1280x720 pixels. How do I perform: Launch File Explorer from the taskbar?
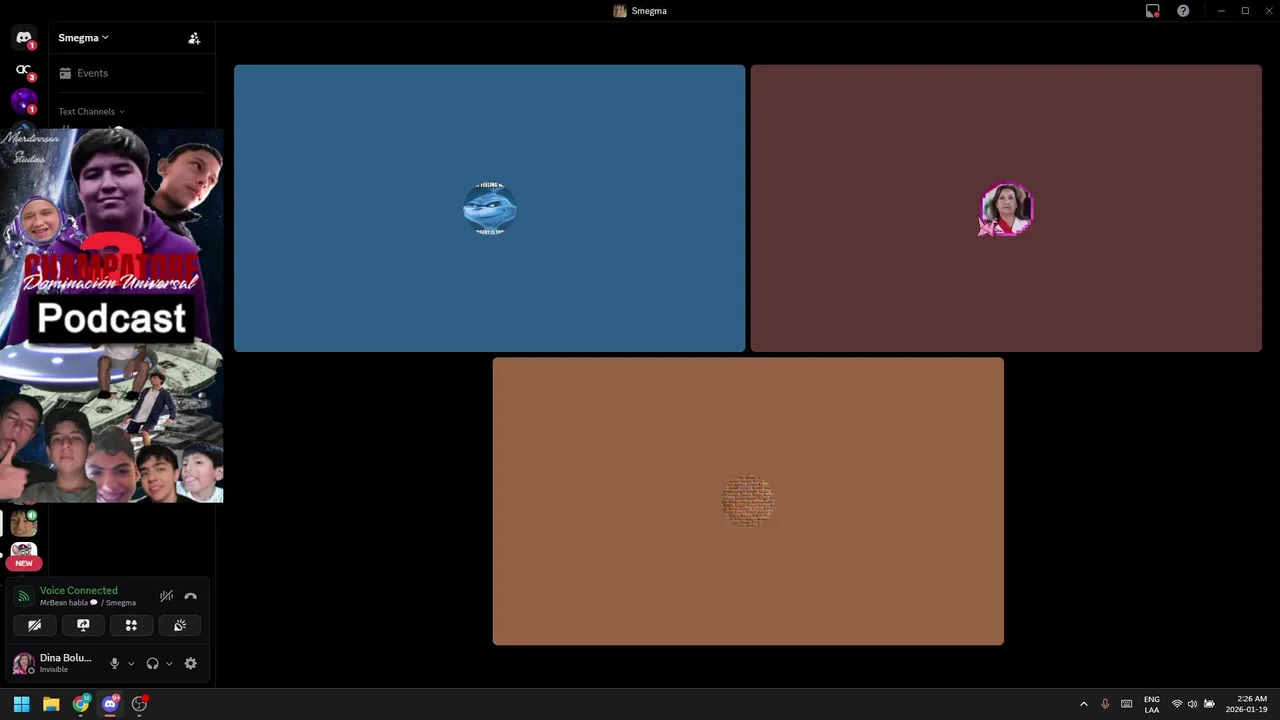point(51,704)
